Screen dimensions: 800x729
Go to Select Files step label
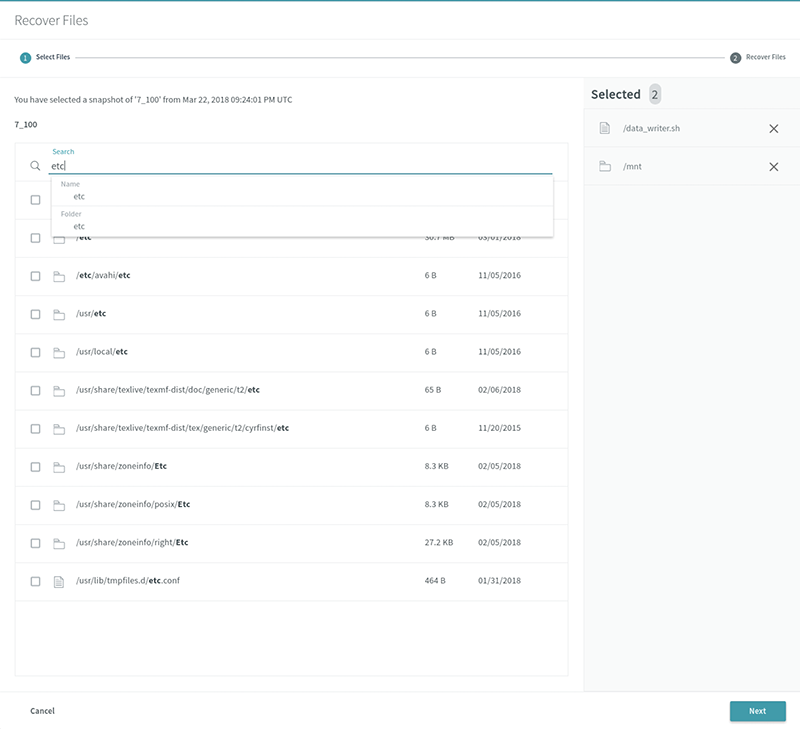(53, 57)
